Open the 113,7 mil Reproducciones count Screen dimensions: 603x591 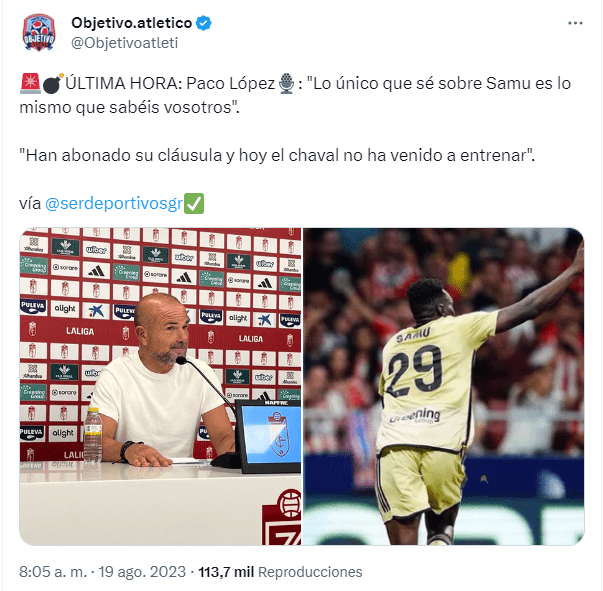pos(280,572)
